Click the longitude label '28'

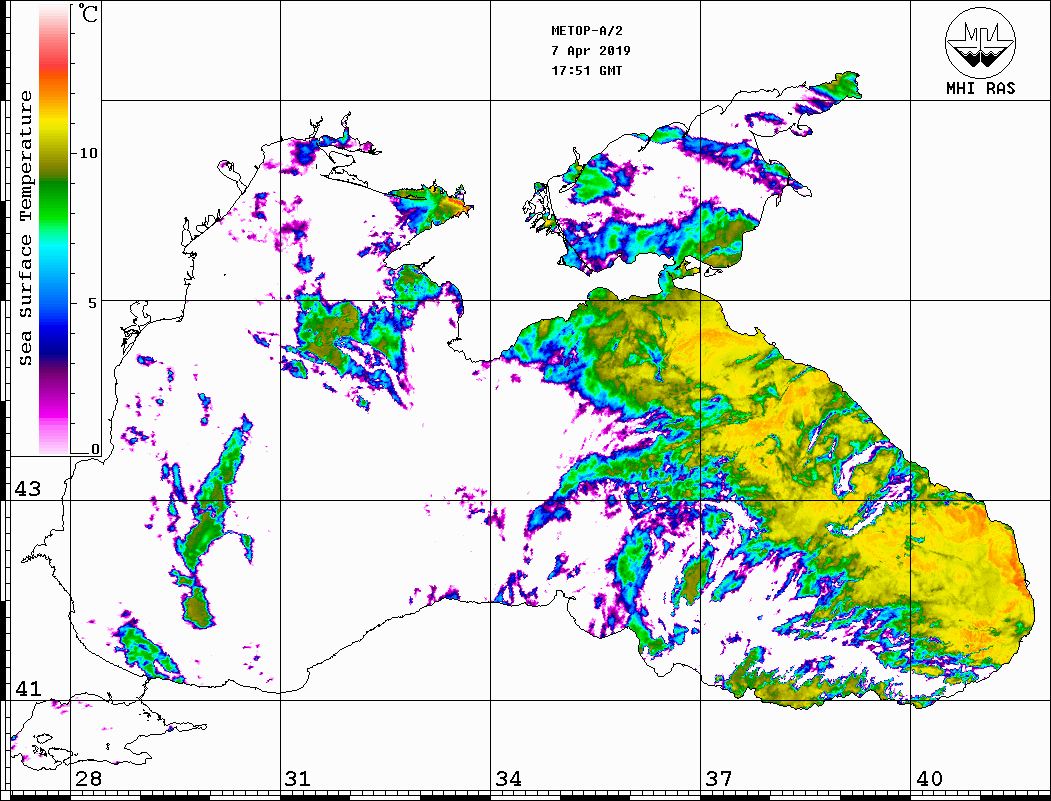click(88, 778)
